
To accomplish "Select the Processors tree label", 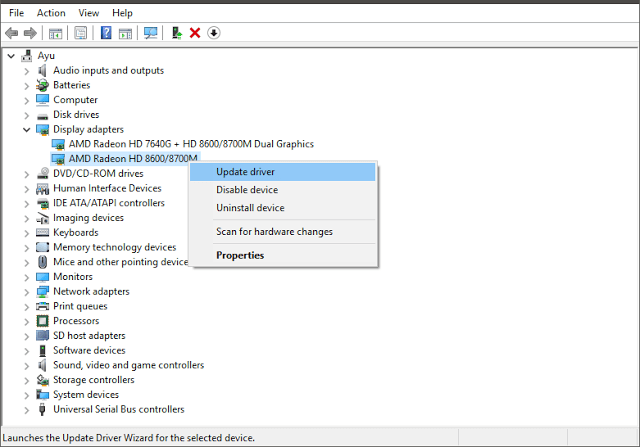I will pyautogui.click(x=76, y=320).
